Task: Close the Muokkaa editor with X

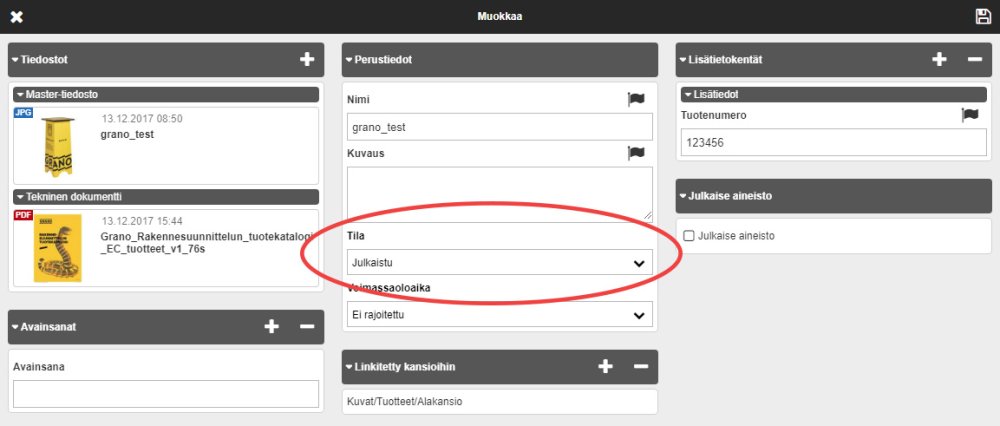Action: point(16,17)
